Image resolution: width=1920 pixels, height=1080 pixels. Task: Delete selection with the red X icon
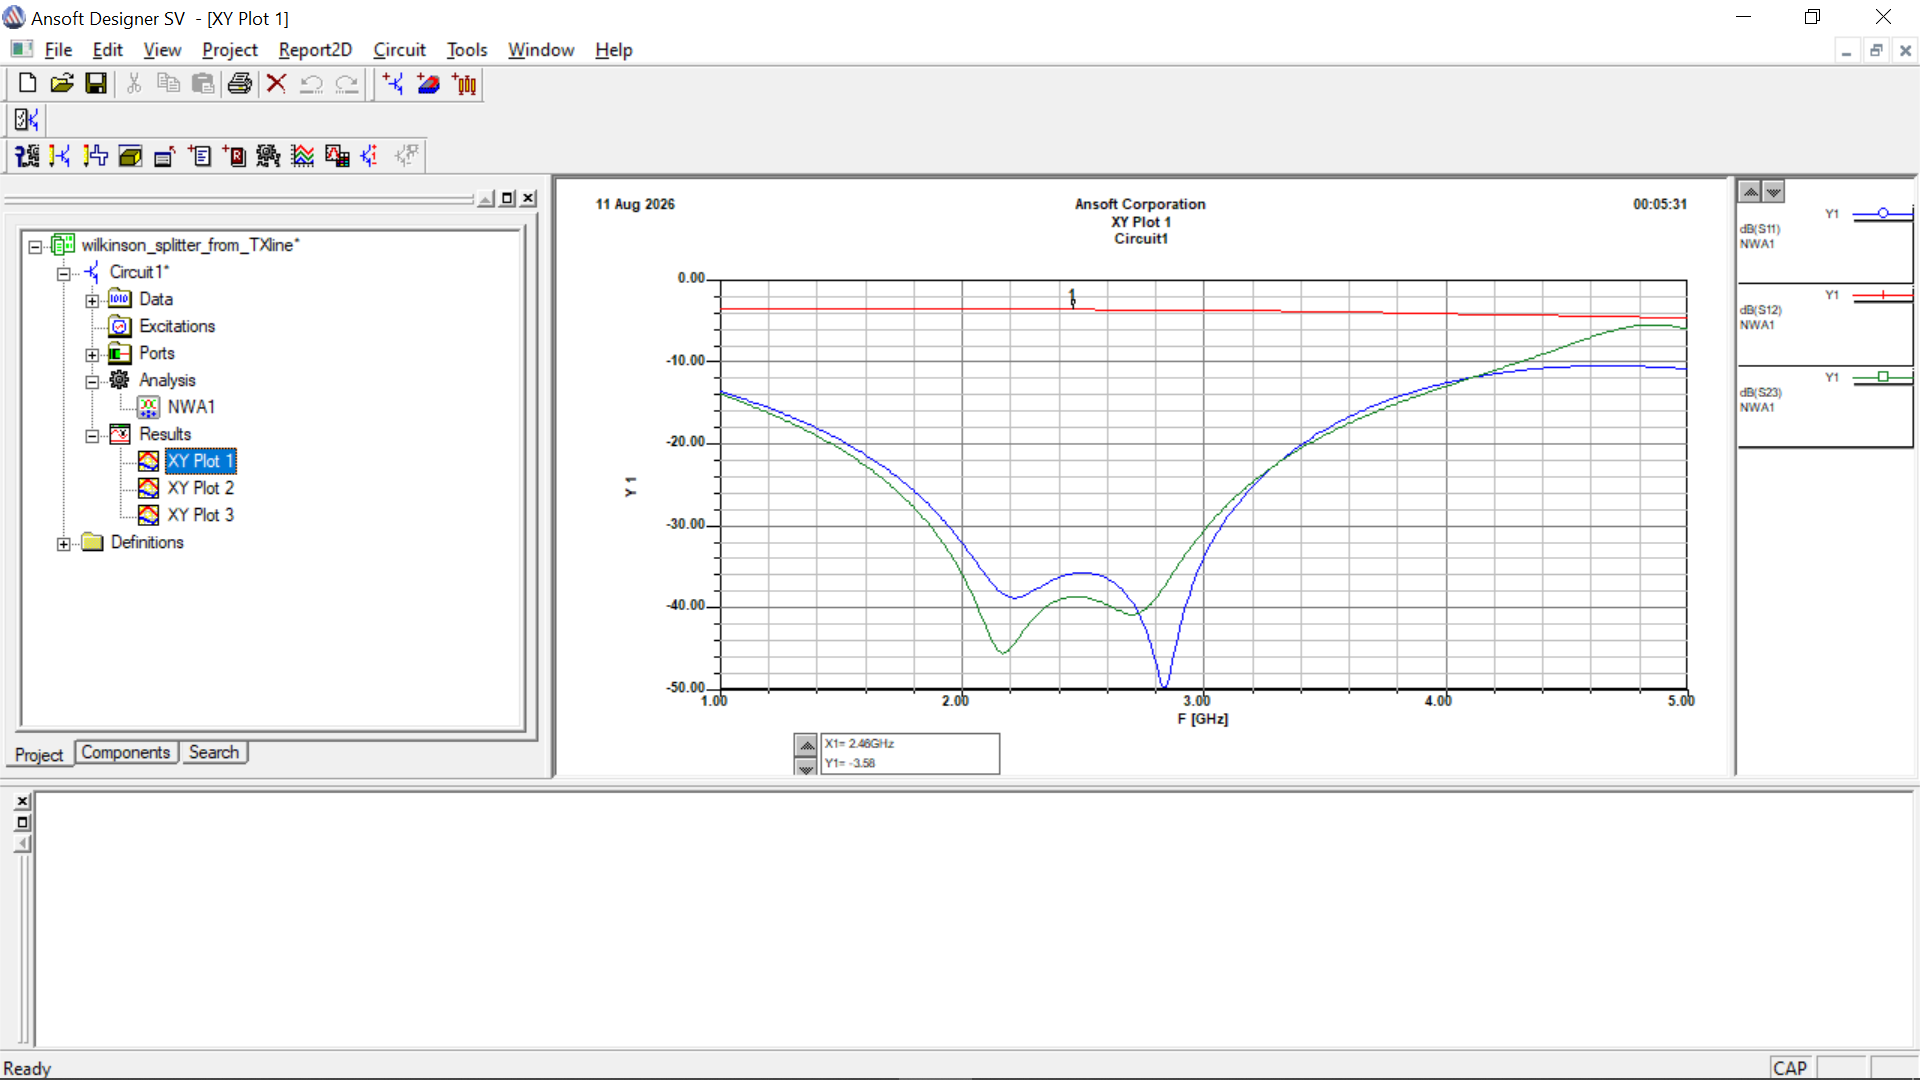point(277,84)
